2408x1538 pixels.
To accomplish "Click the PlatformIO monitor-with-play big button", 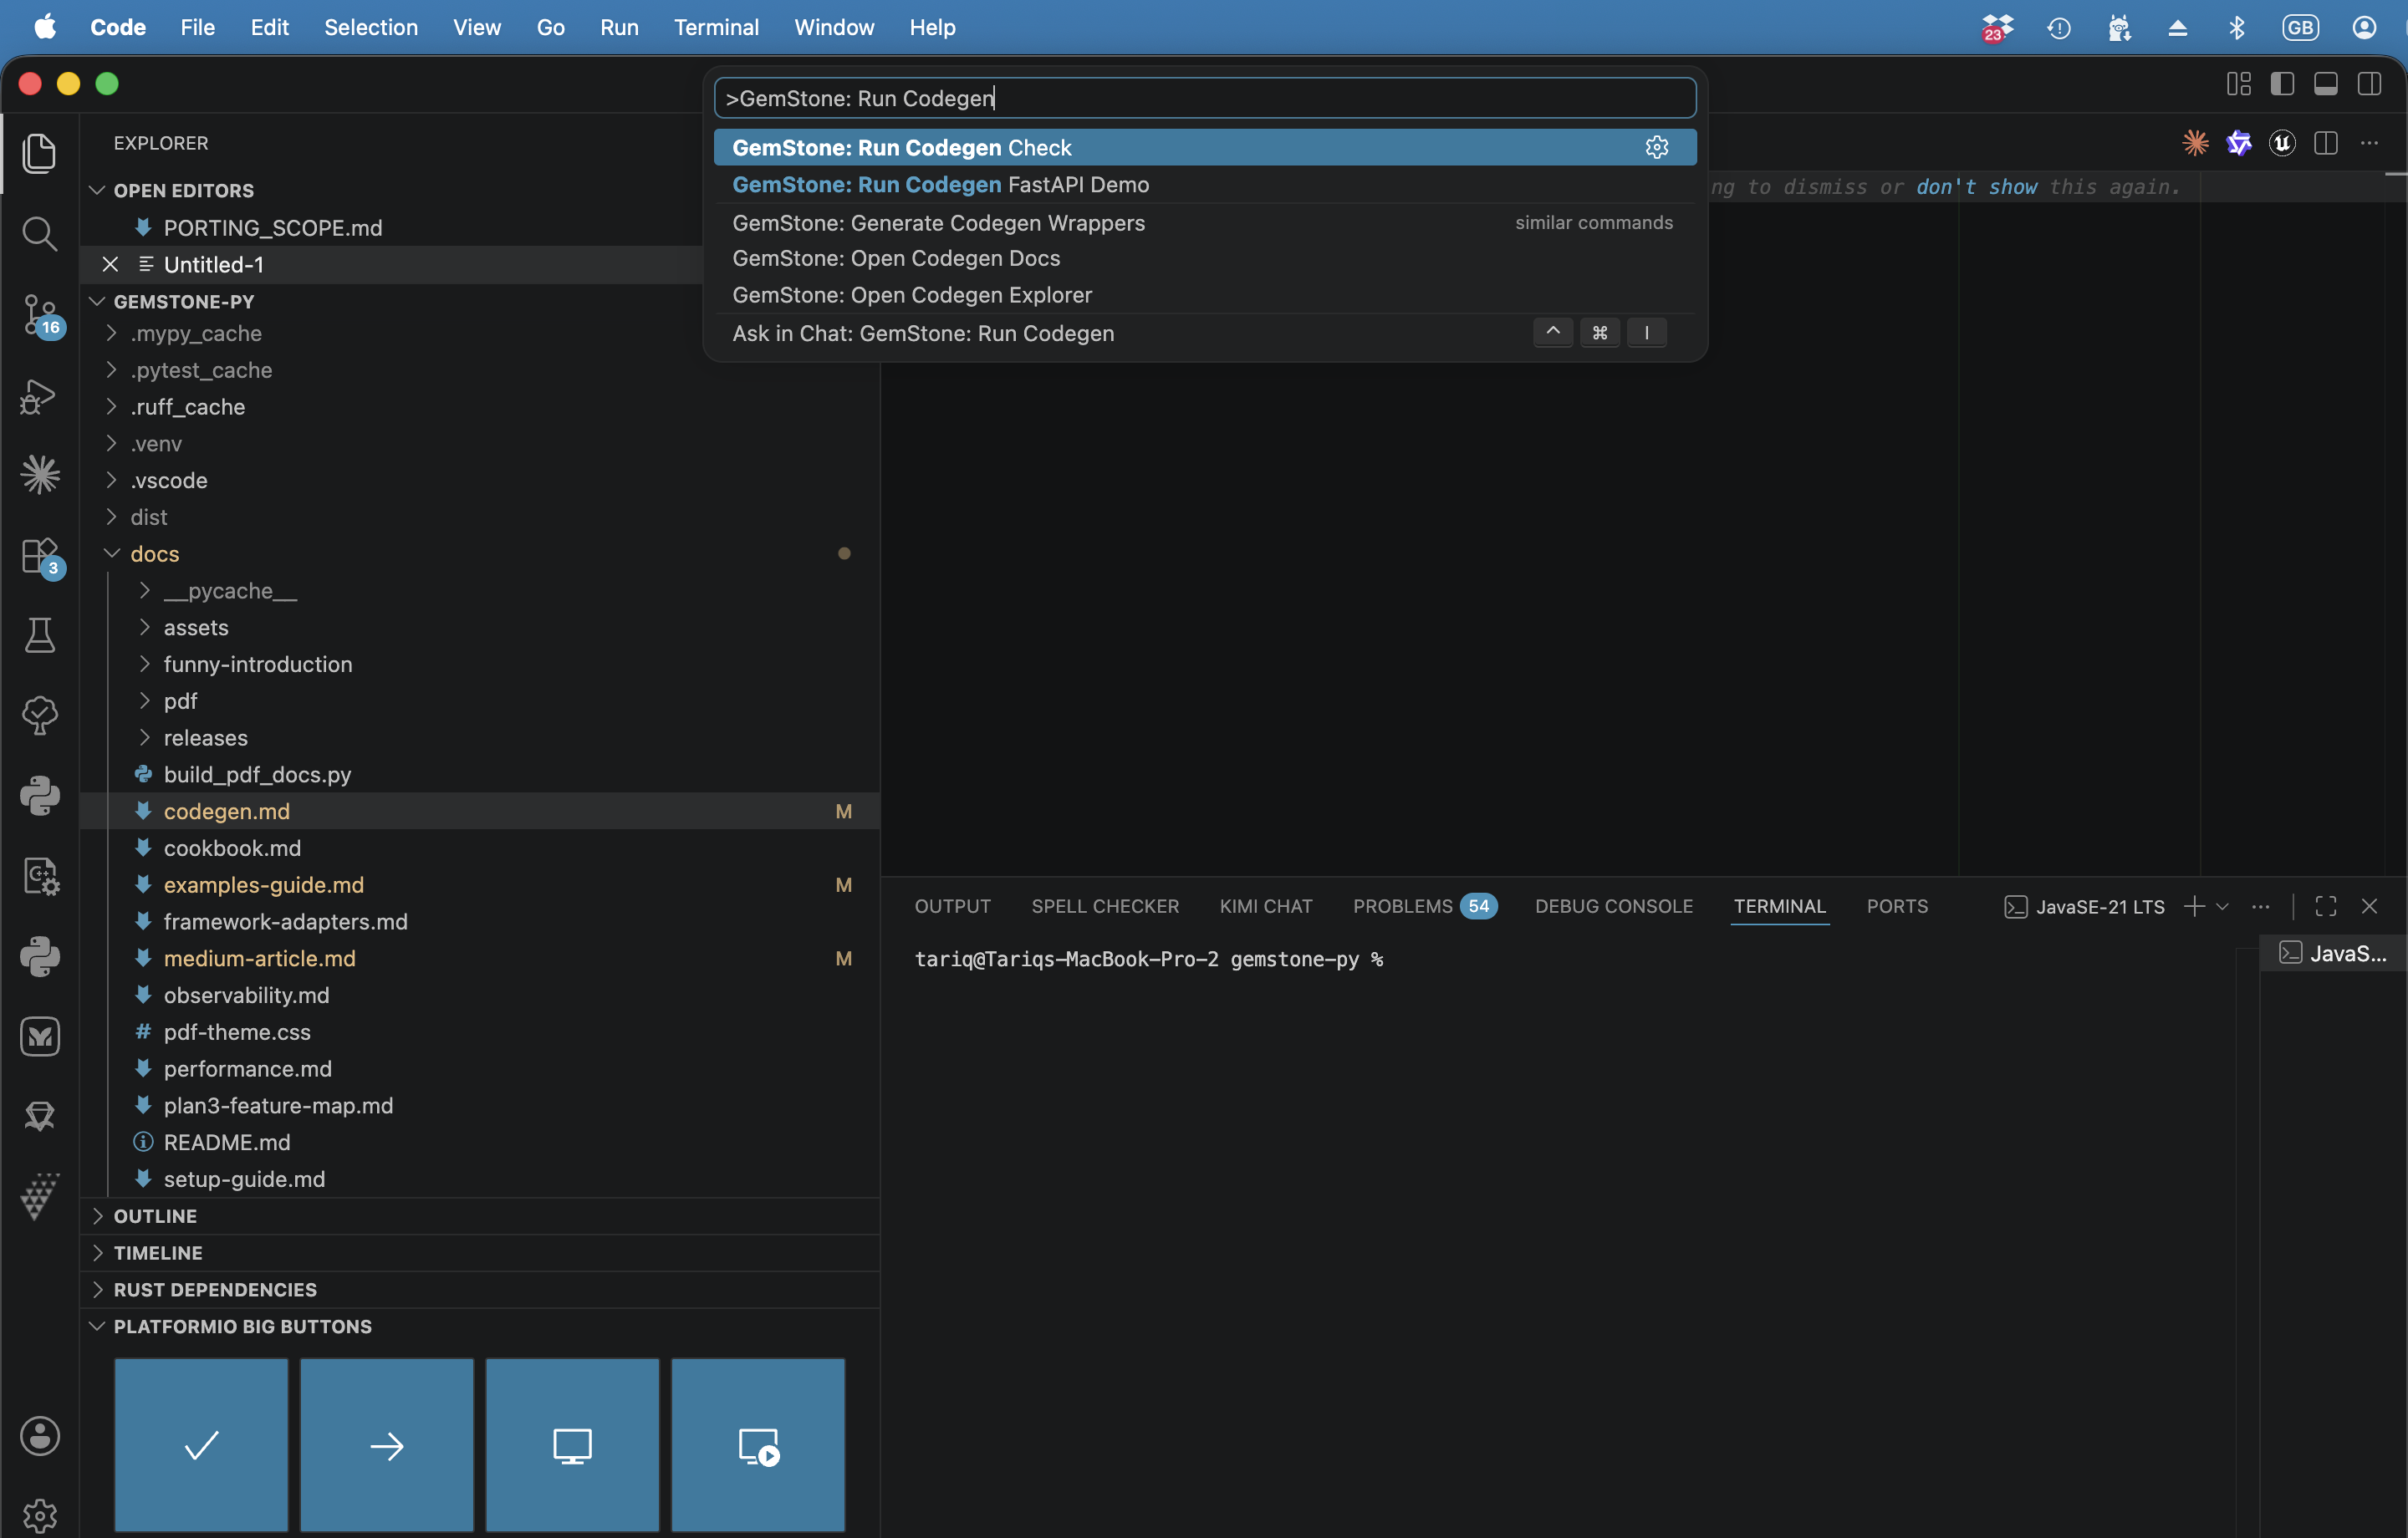I will pyautogui.click(x=758, y=1444).
